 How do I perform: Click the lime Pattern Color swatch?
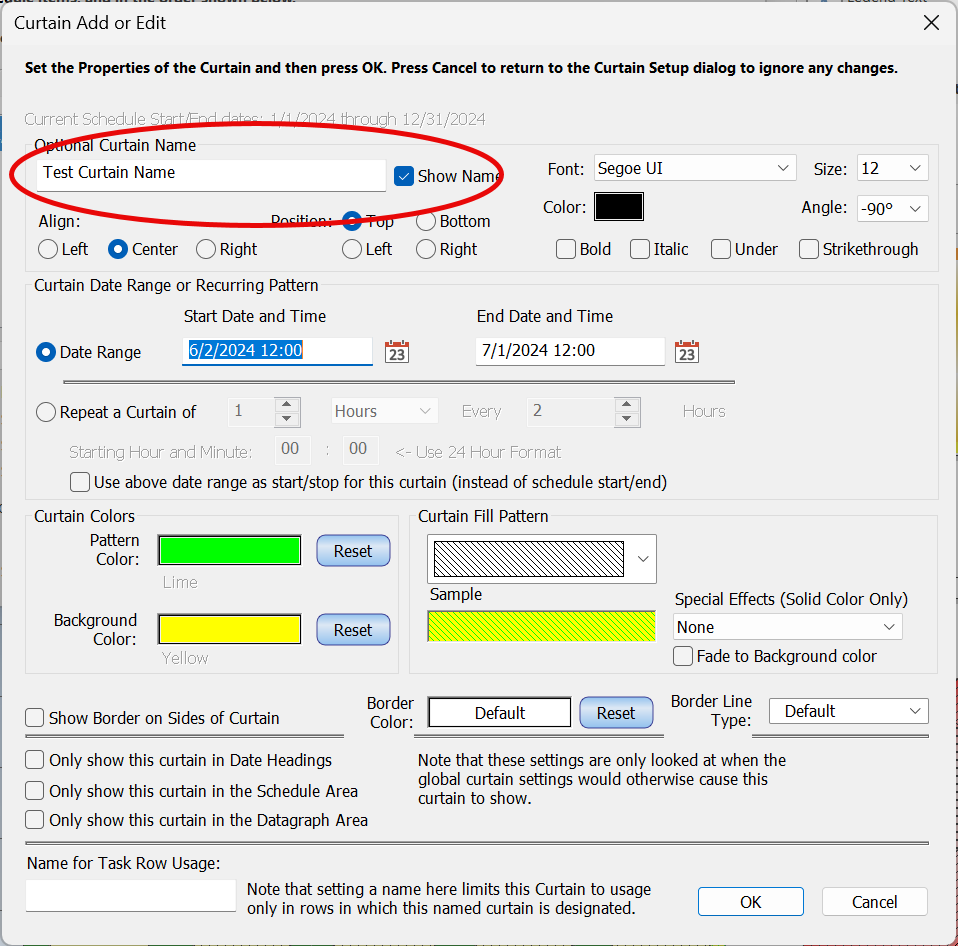coord(229,550)
